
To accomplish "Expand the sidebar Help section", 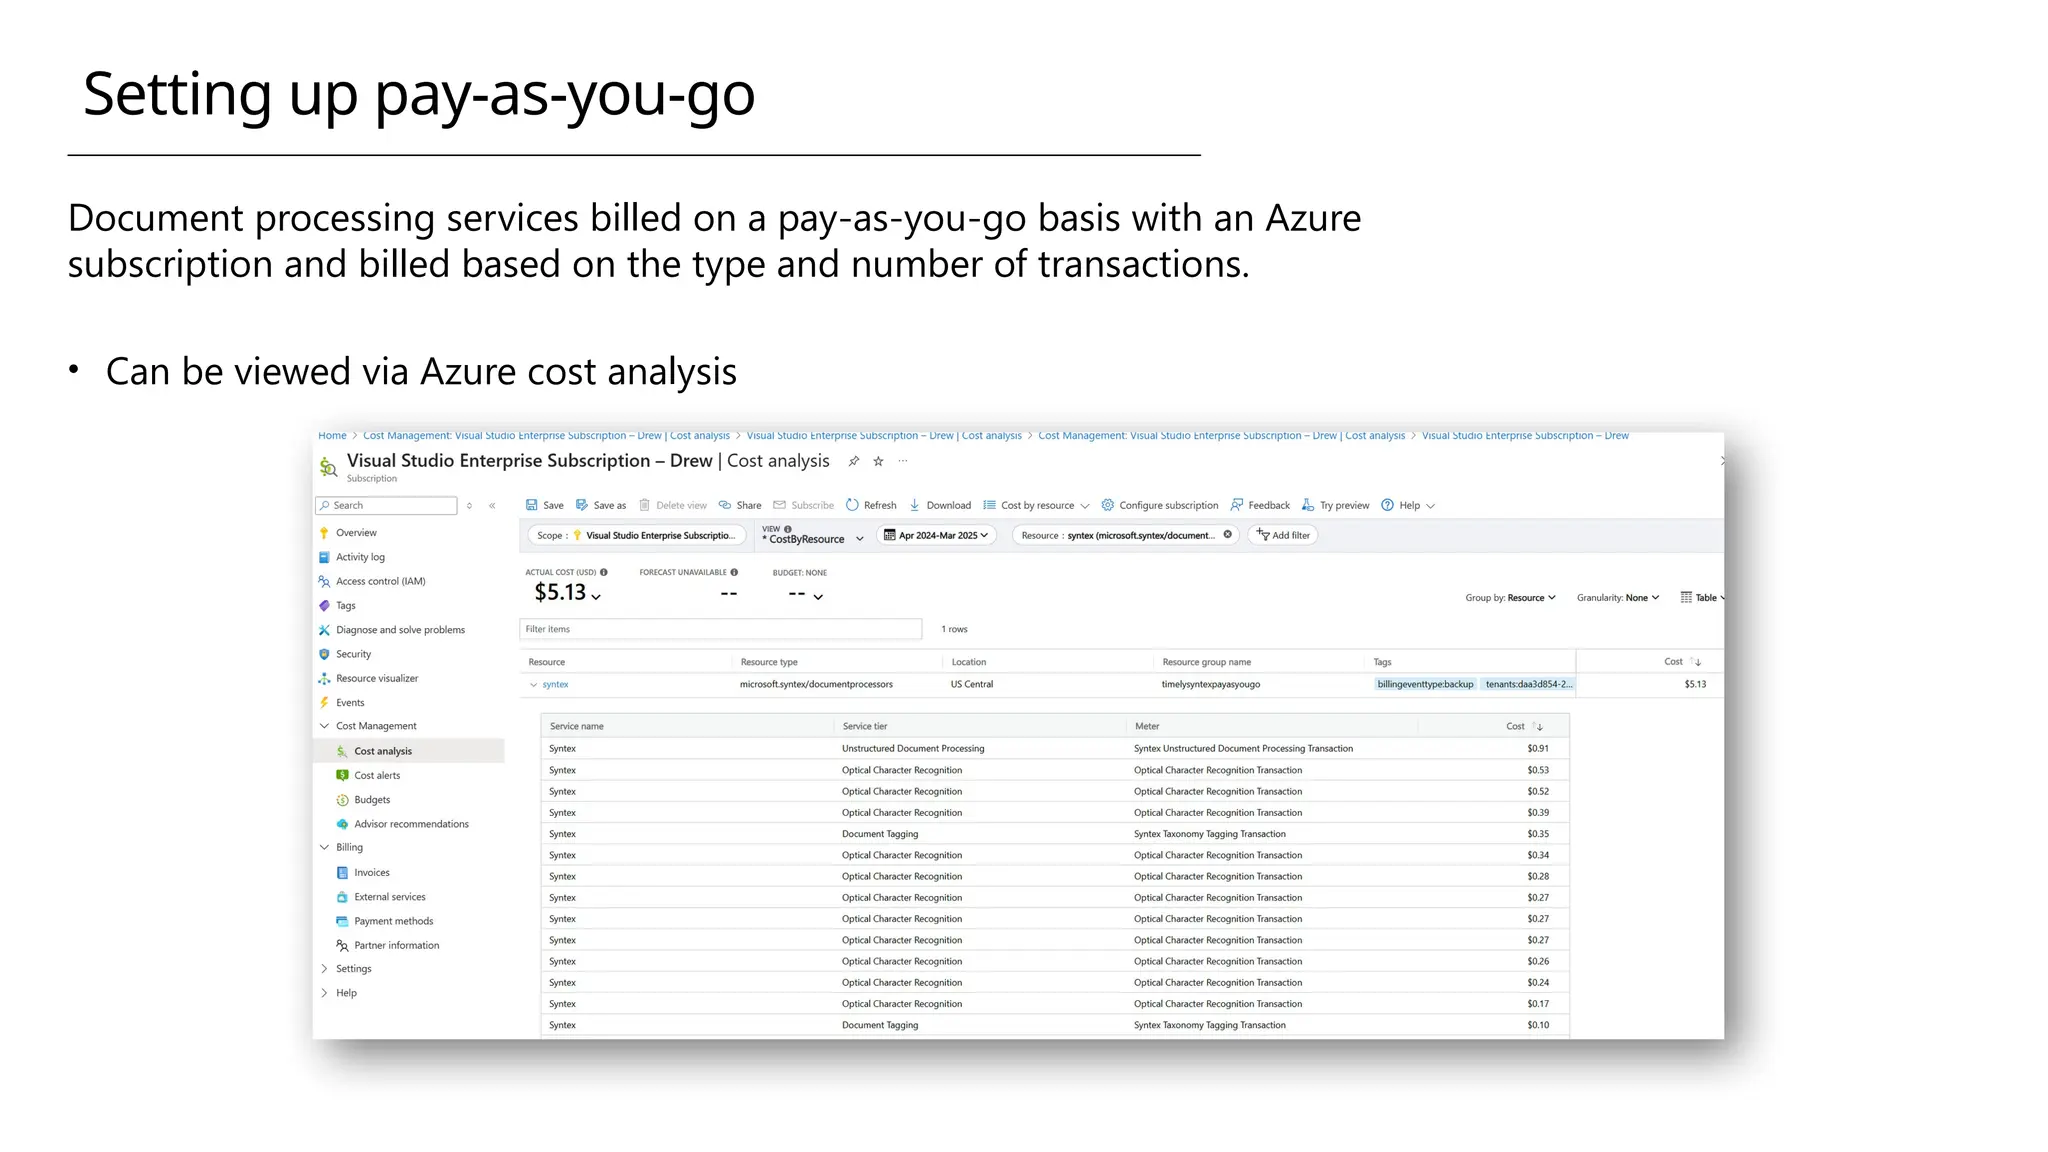I will point(324,993).
